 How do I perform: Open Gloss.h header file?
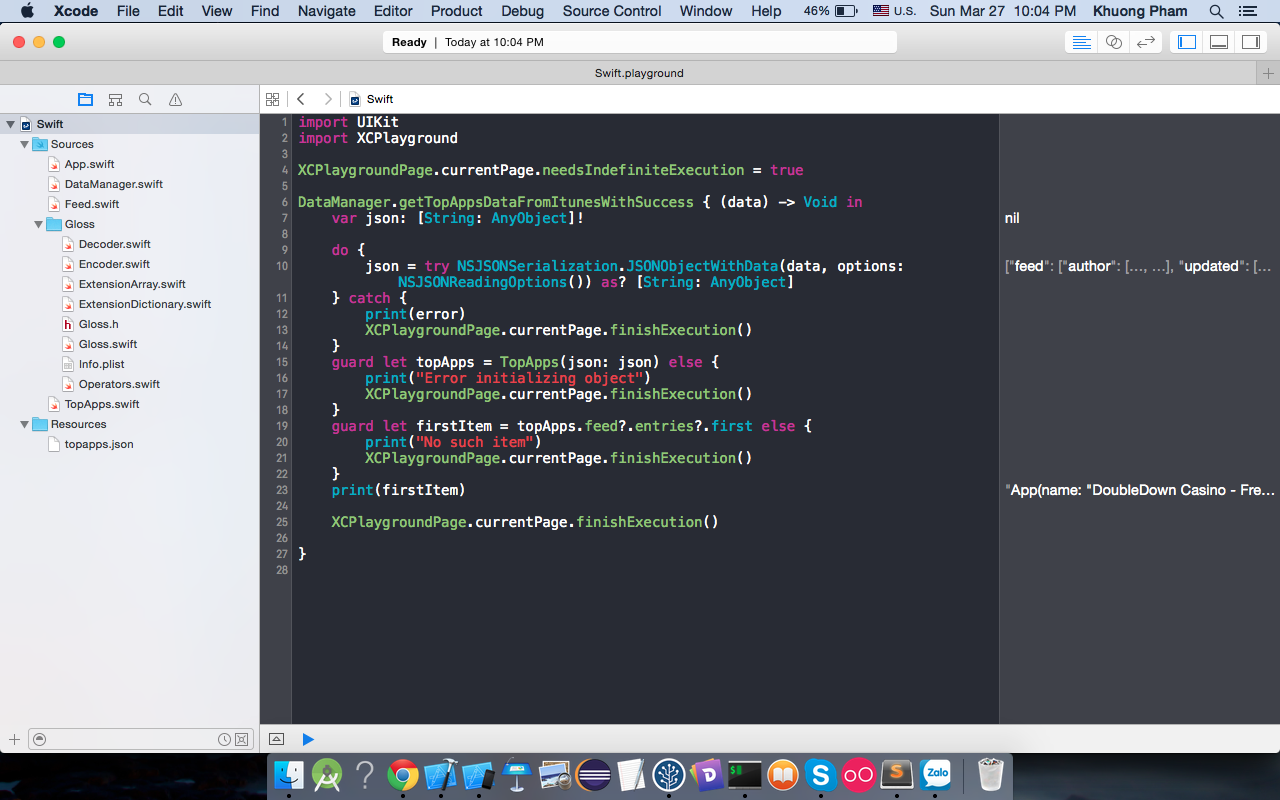coord(98,324)
